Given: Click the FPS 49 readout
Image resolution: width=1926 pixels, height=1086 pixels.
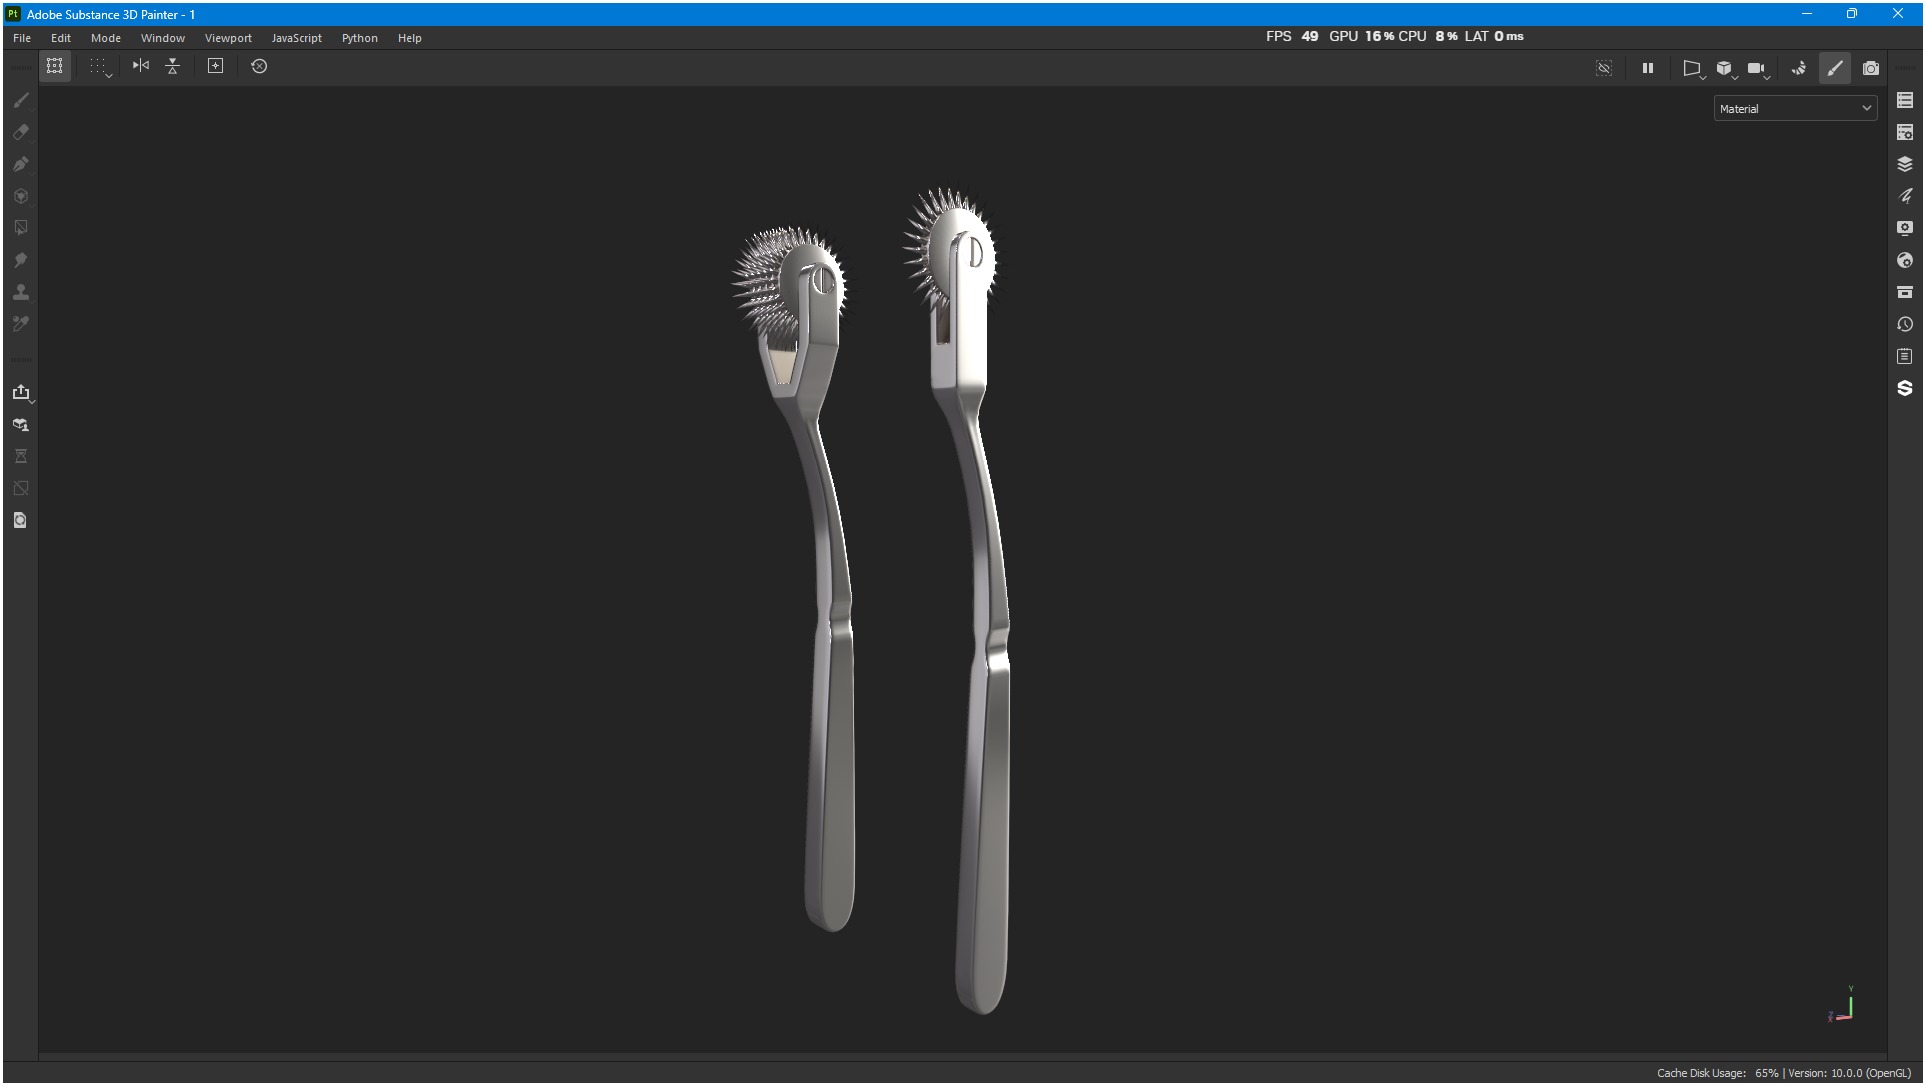Looking at the screenshot, I should click(1292, 36).
